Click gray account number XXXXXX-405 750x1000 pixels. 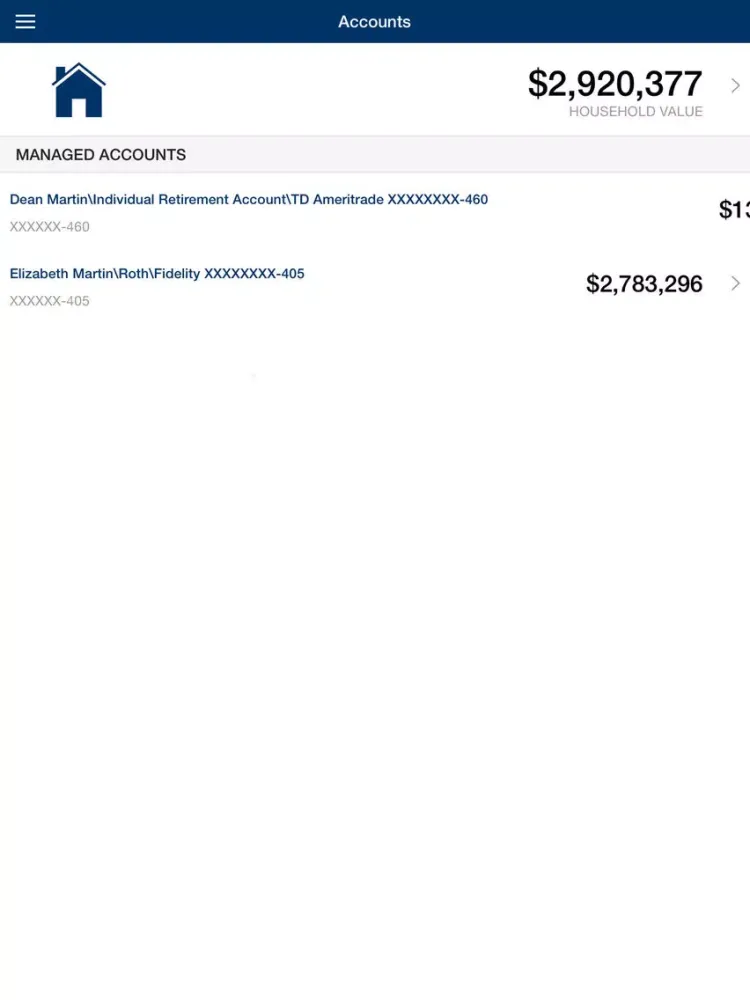[50, 301]
